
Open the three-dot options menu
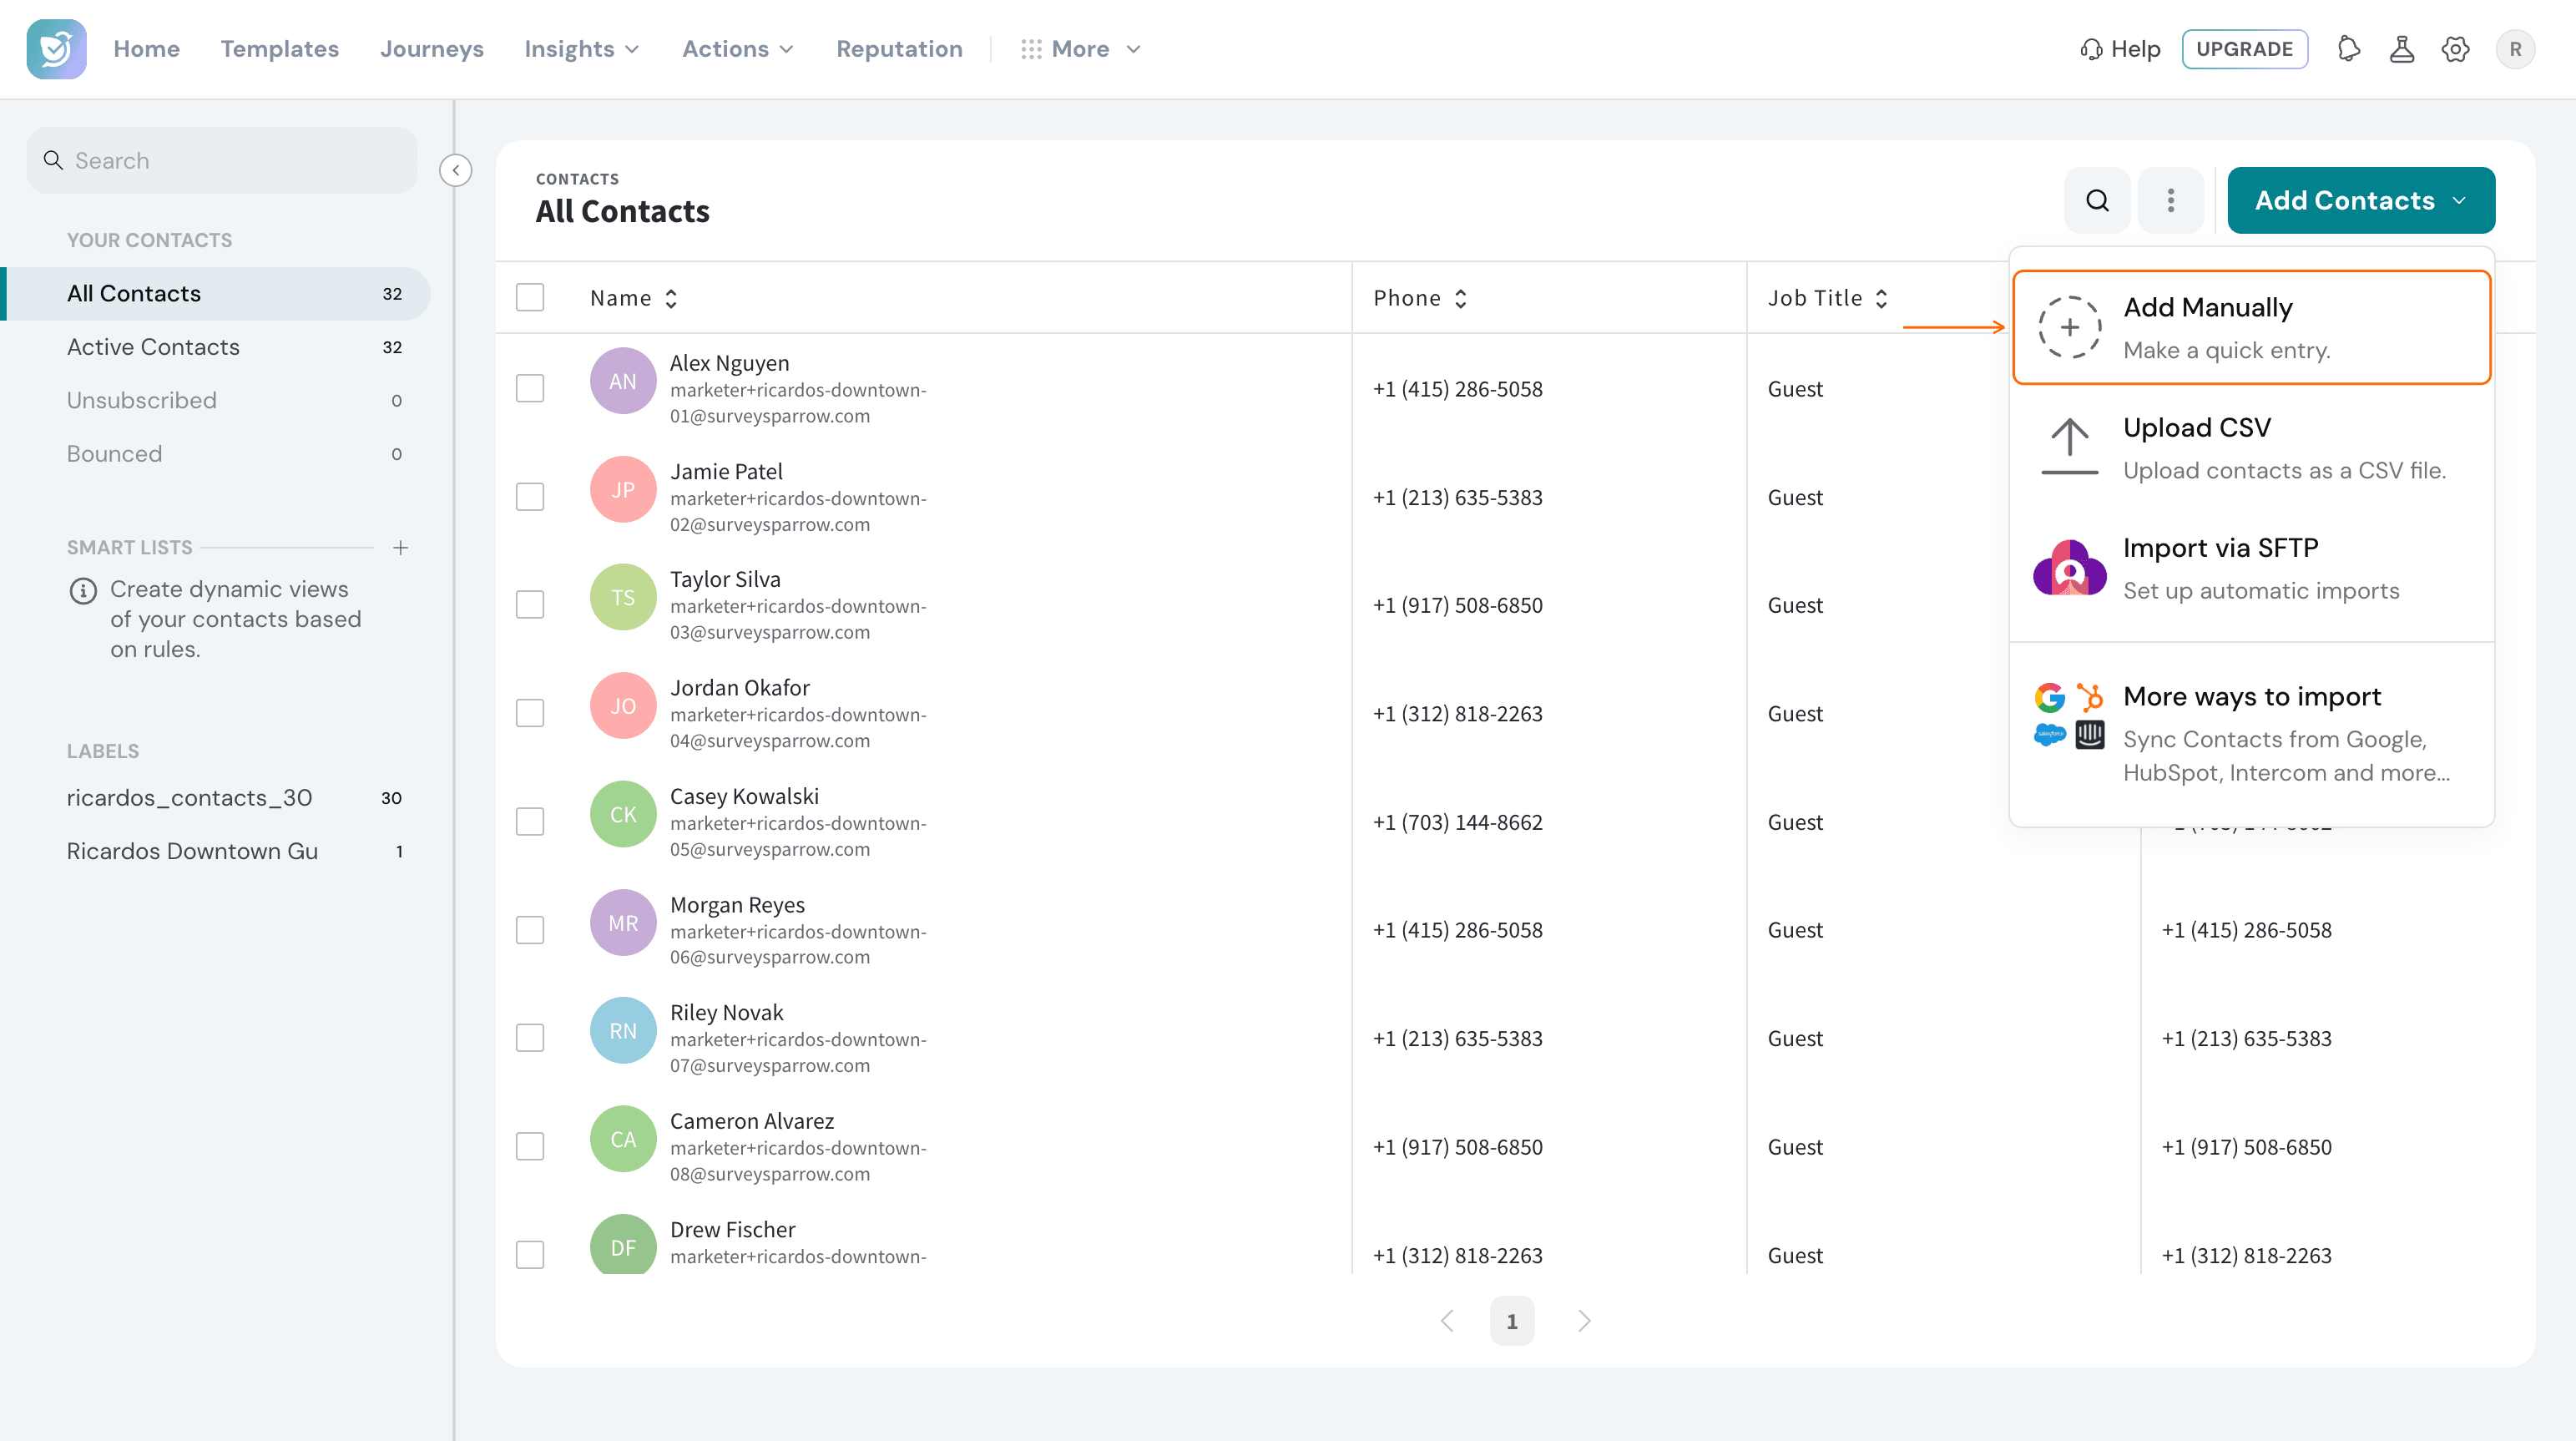(2170, 200)
